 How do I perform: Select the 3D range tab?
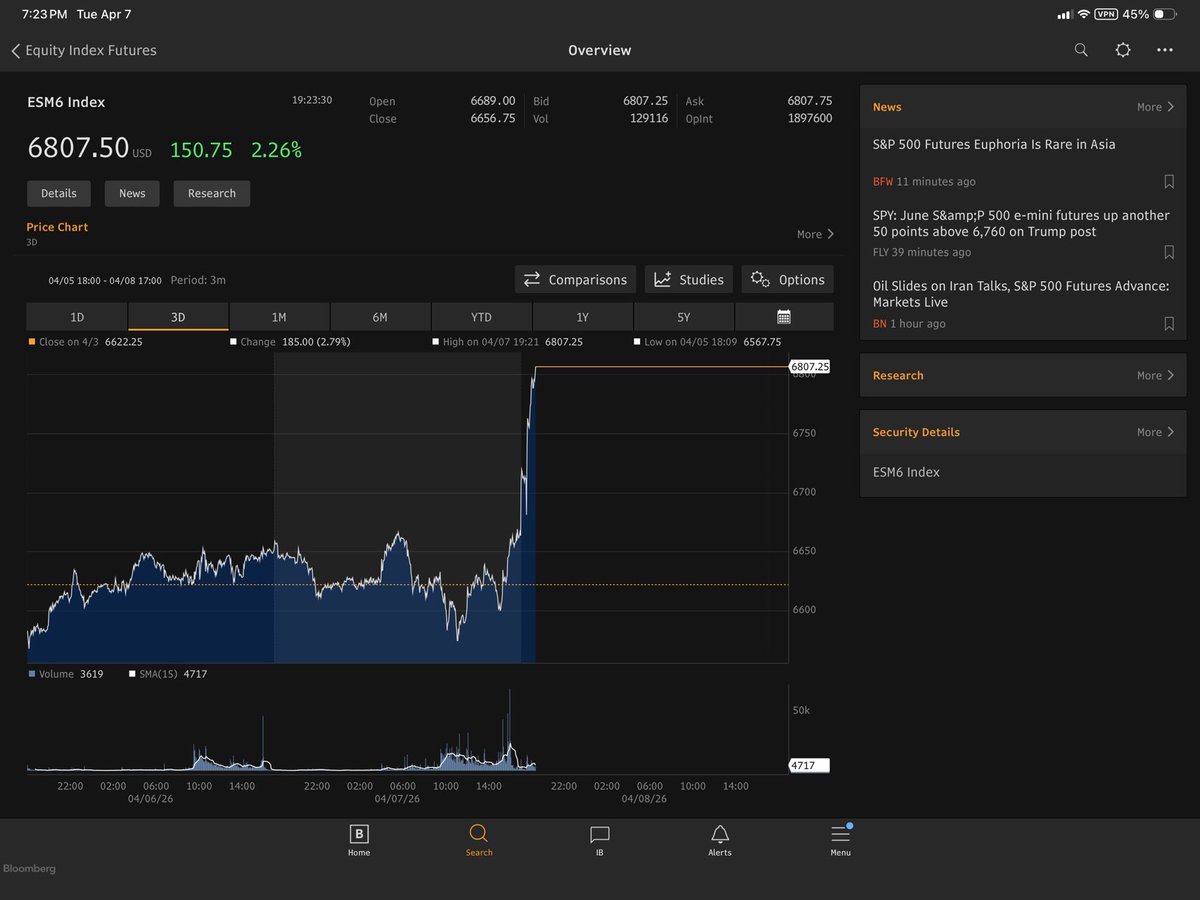tap(178, 317)
